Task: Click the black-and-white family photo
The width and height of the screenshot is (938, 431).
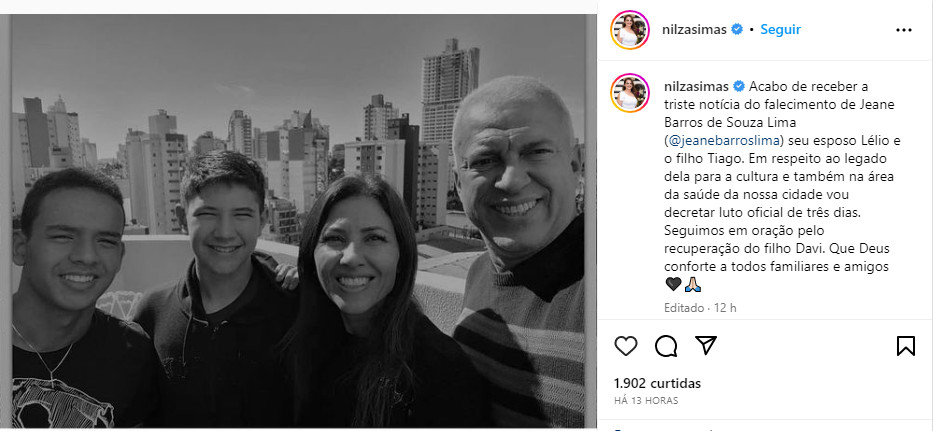Action: tap(298, 220)
